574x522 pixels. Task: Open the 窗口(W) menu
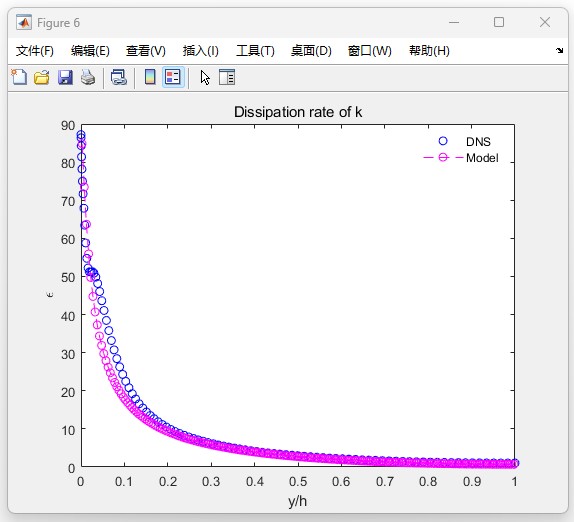click(x=370, y=51)
